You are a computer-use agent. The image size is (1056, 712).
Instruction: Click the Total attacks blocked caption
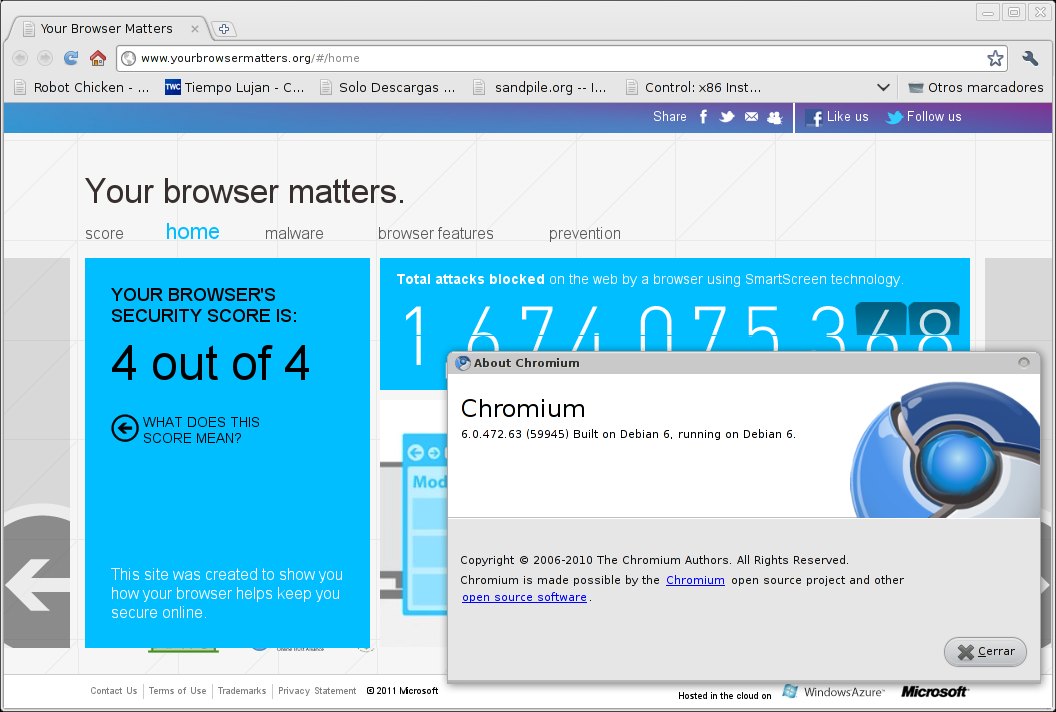(650, 280)
